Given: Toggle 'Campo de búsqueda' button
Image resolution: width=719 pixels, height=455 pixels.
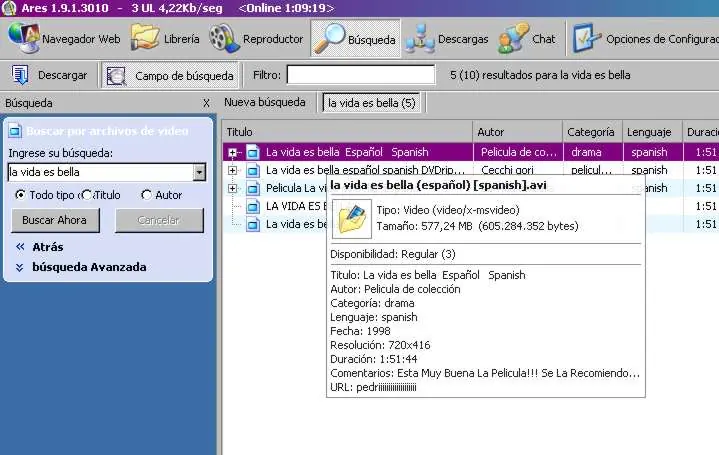Looking at the screenshot, I should [x=170, y=76].
